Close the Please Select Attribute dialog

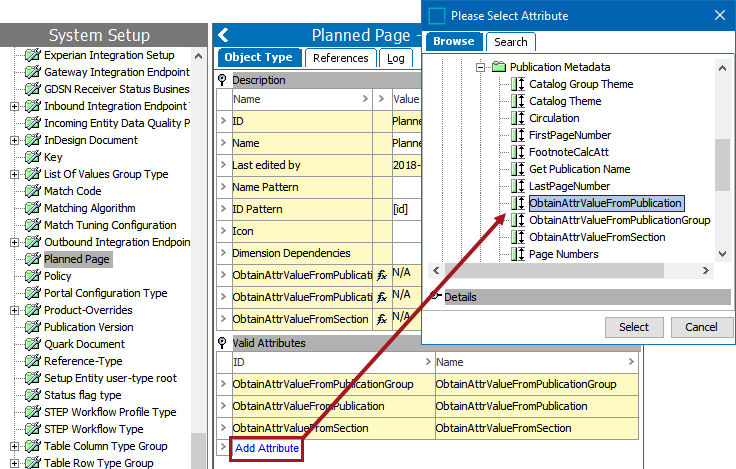(720, 15)
